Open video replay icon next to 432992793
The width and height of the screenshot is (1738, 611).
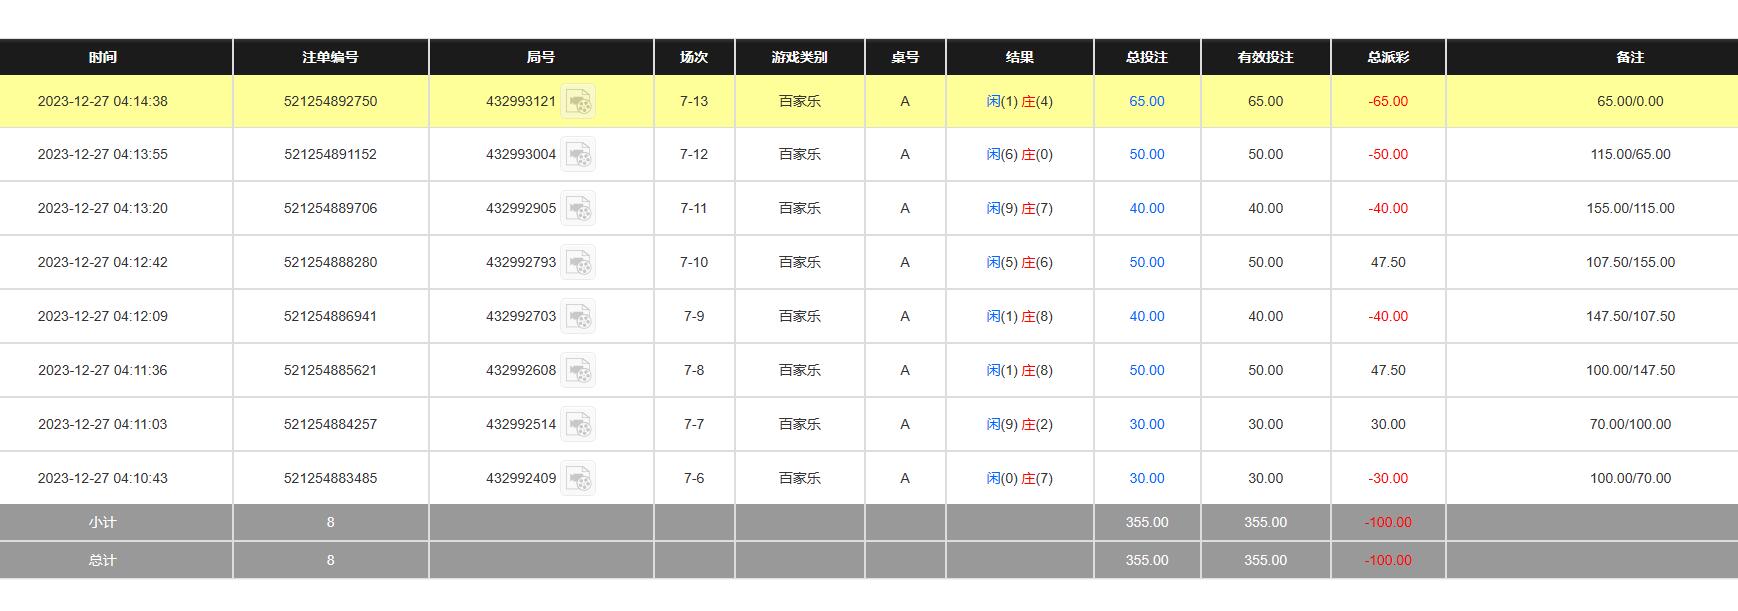578,263
